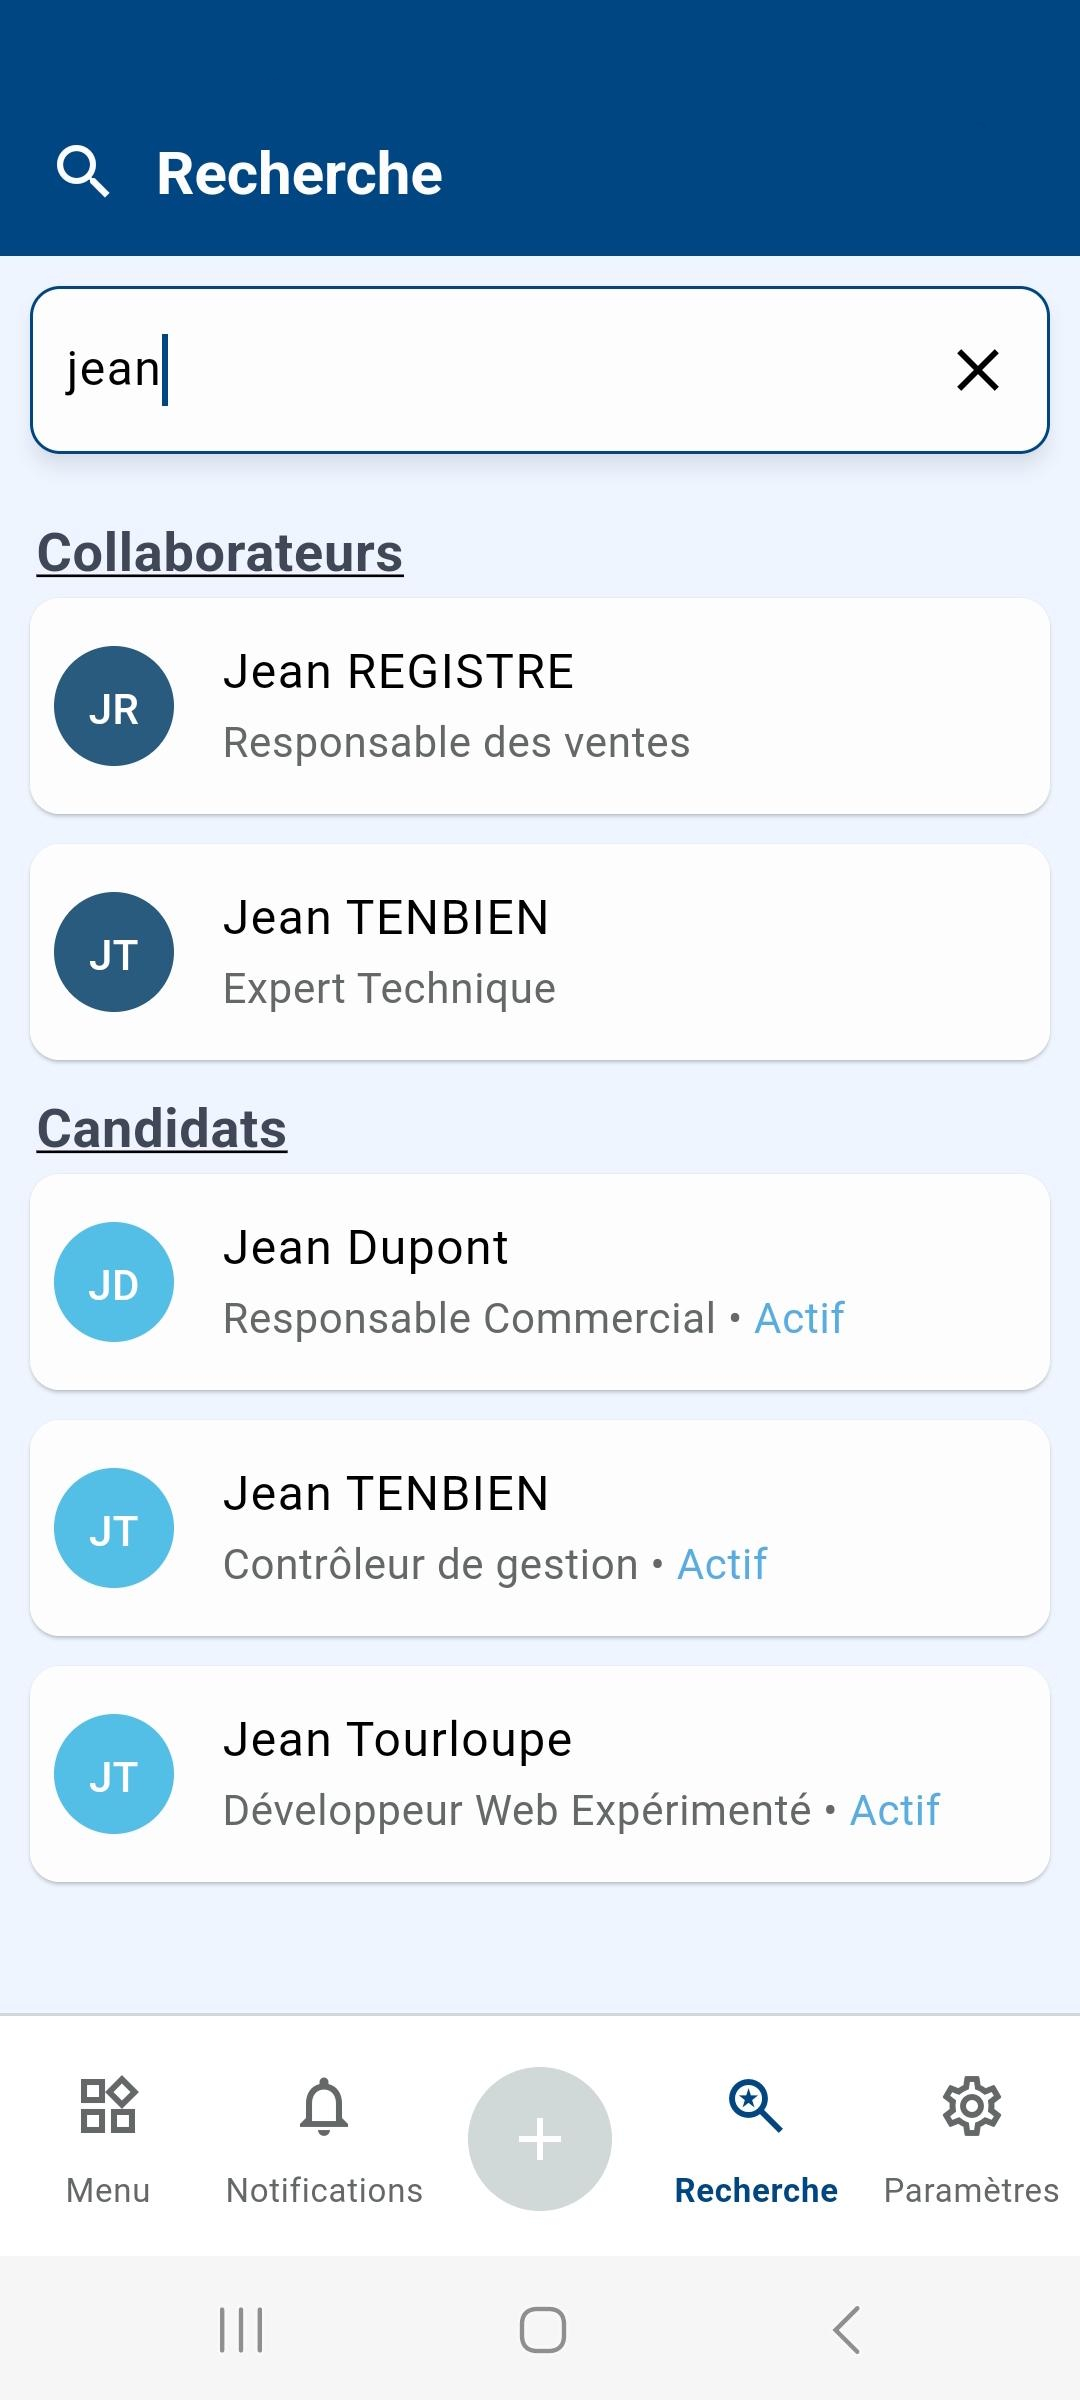Open Notifications bell icon
Screen dimensions: 1080x2400
tap(324, 2105)
